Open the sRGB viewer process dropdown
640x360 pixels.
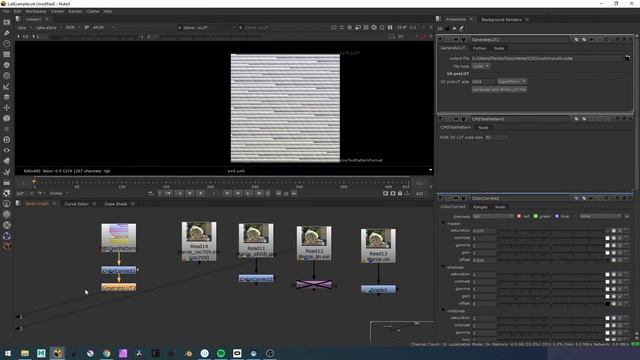coord(103,27)
